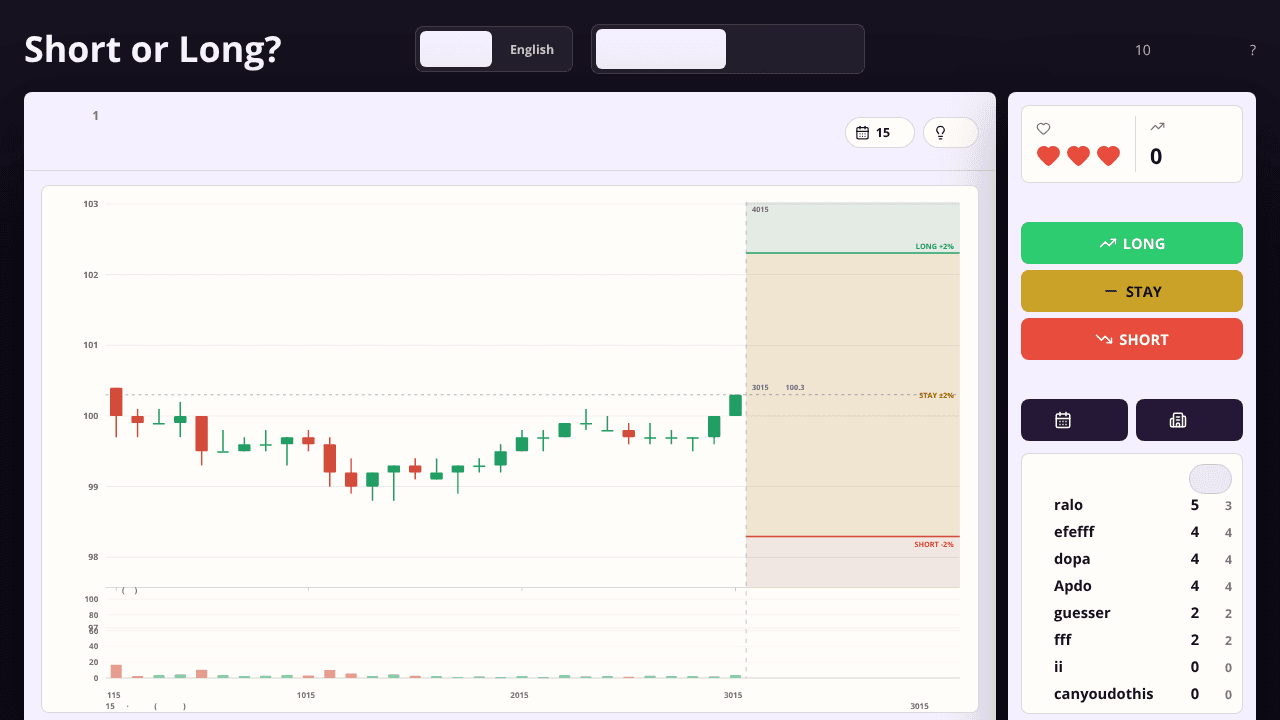
Task: Click the SHORT -2% chart label
Action: click(x=934, y=544)
